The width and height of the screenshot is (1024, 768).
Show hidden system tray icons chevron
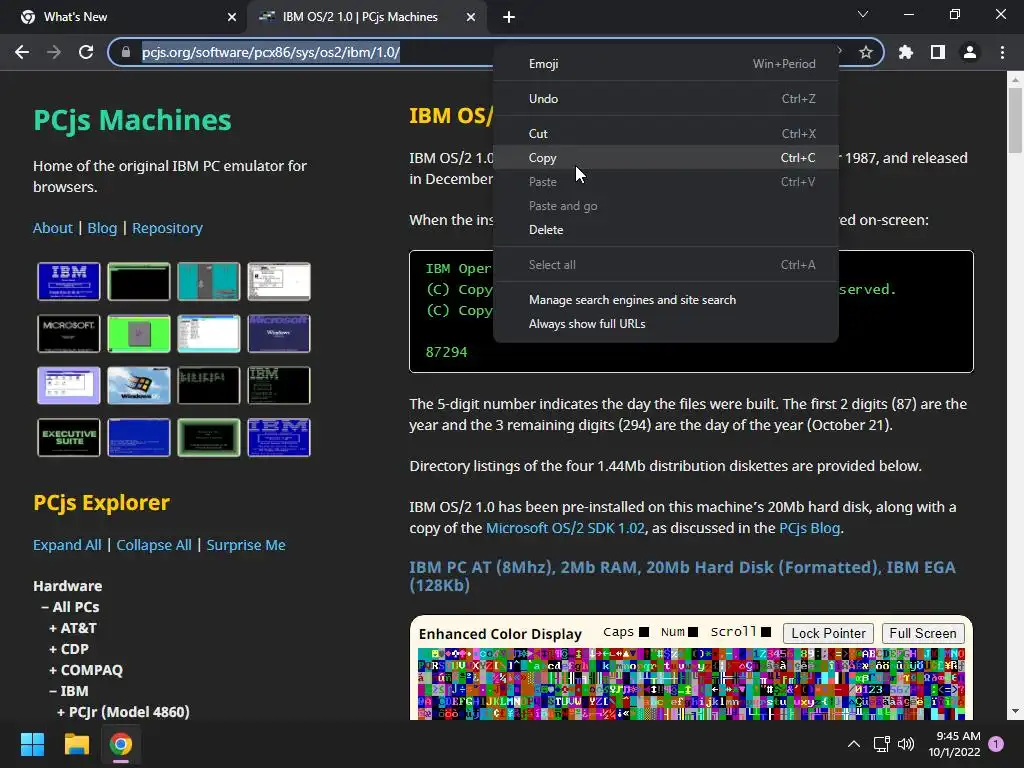[x=854, y=744]
